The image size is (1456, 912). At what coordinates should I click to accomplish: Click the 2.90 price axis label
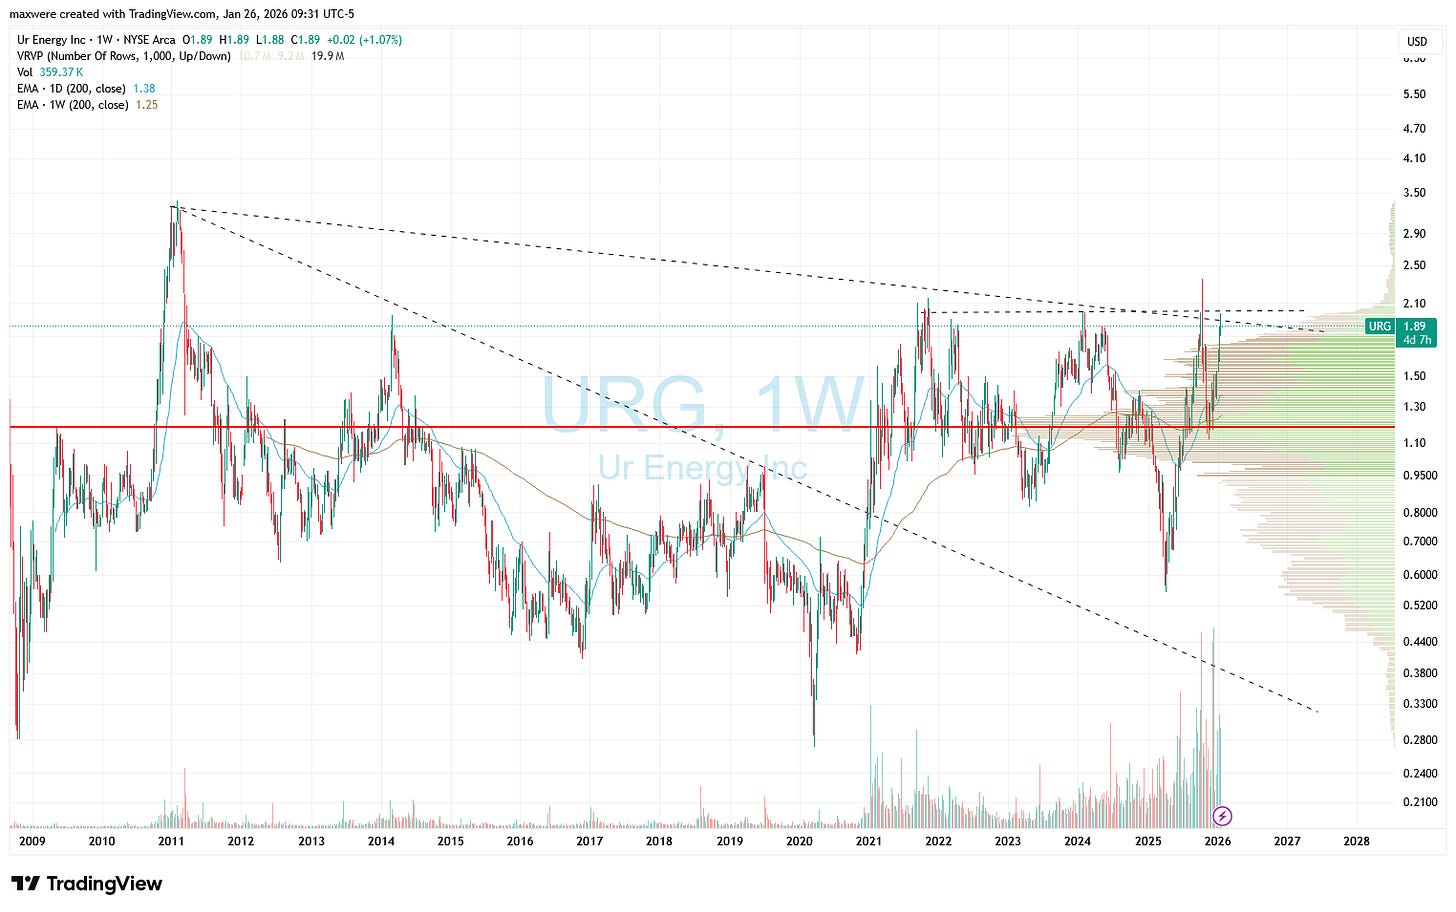(1414, 233)
